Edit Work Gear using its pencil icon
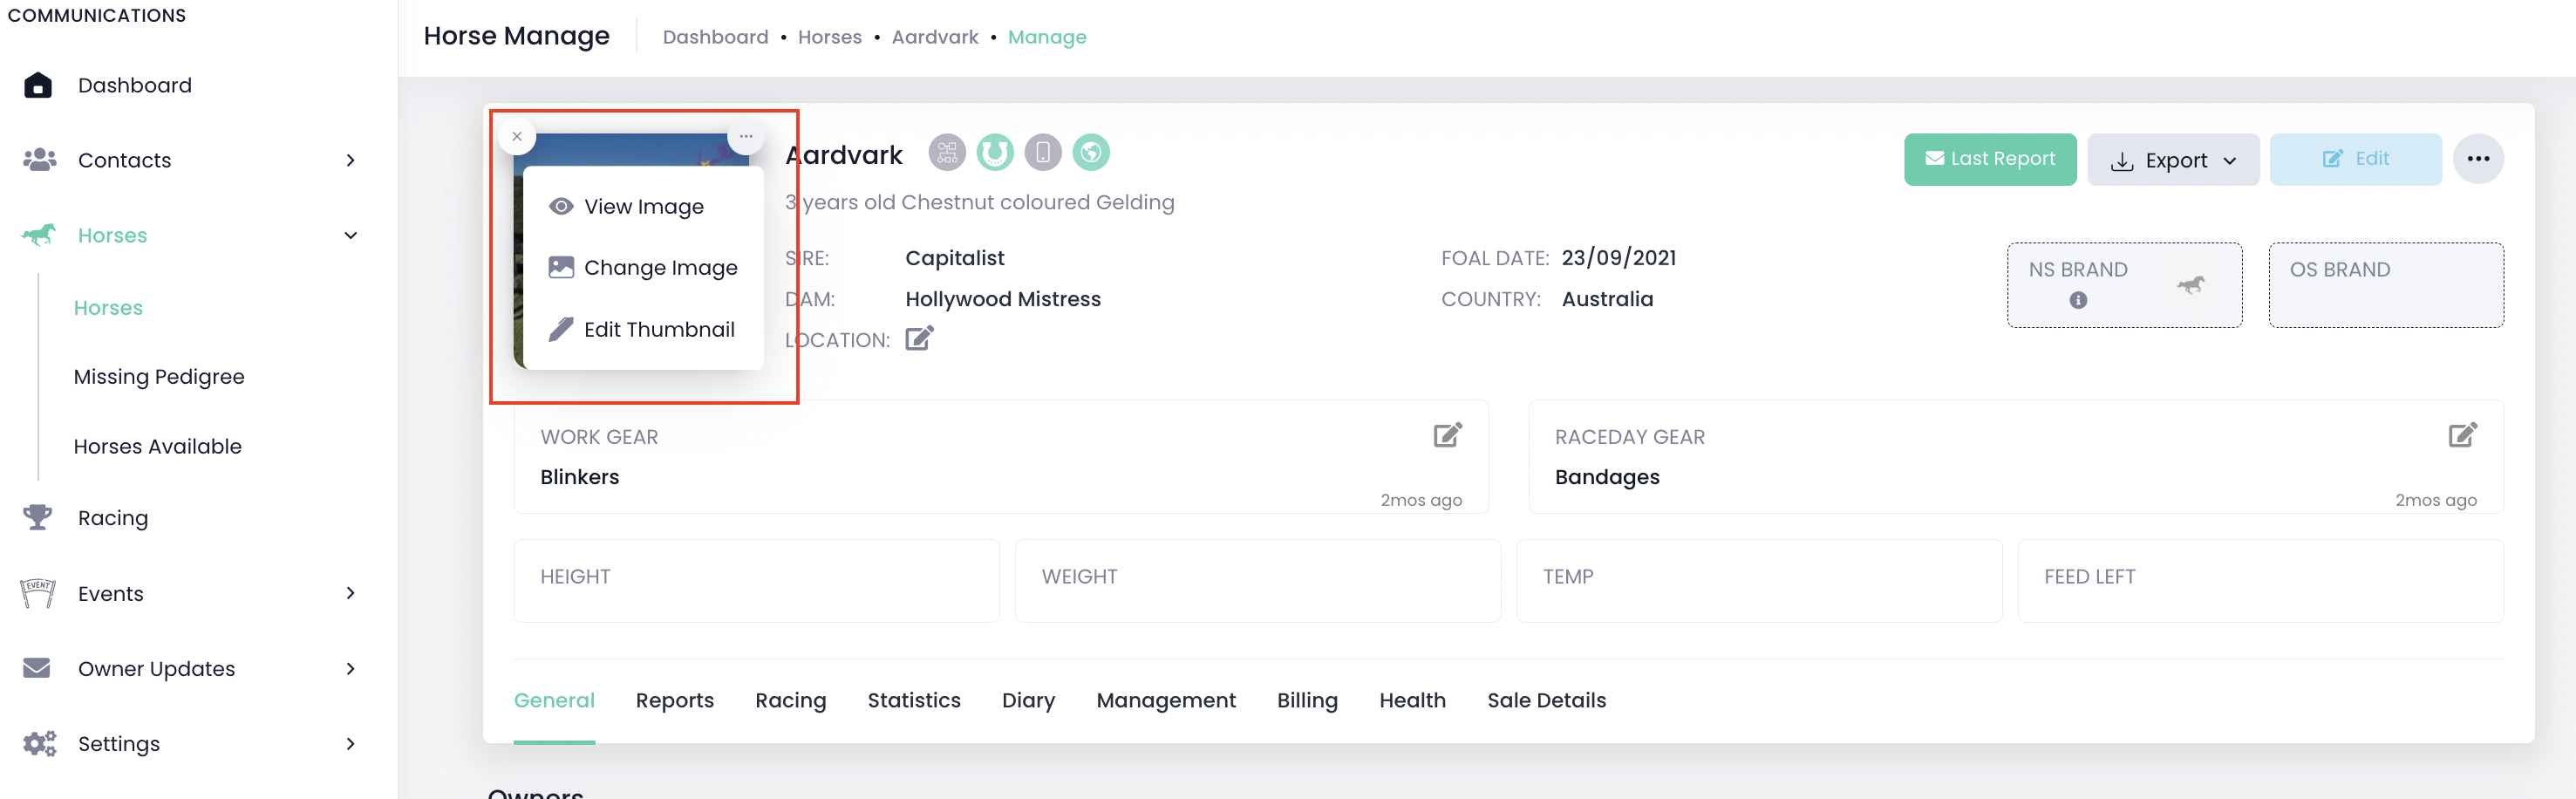This screenshot has width=2576, height=799. point(1446,435)
